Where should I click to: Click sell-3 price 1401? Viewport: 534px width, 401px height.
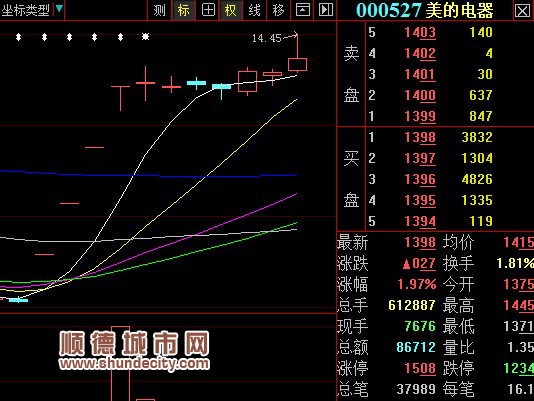click(x=420, y=74)
